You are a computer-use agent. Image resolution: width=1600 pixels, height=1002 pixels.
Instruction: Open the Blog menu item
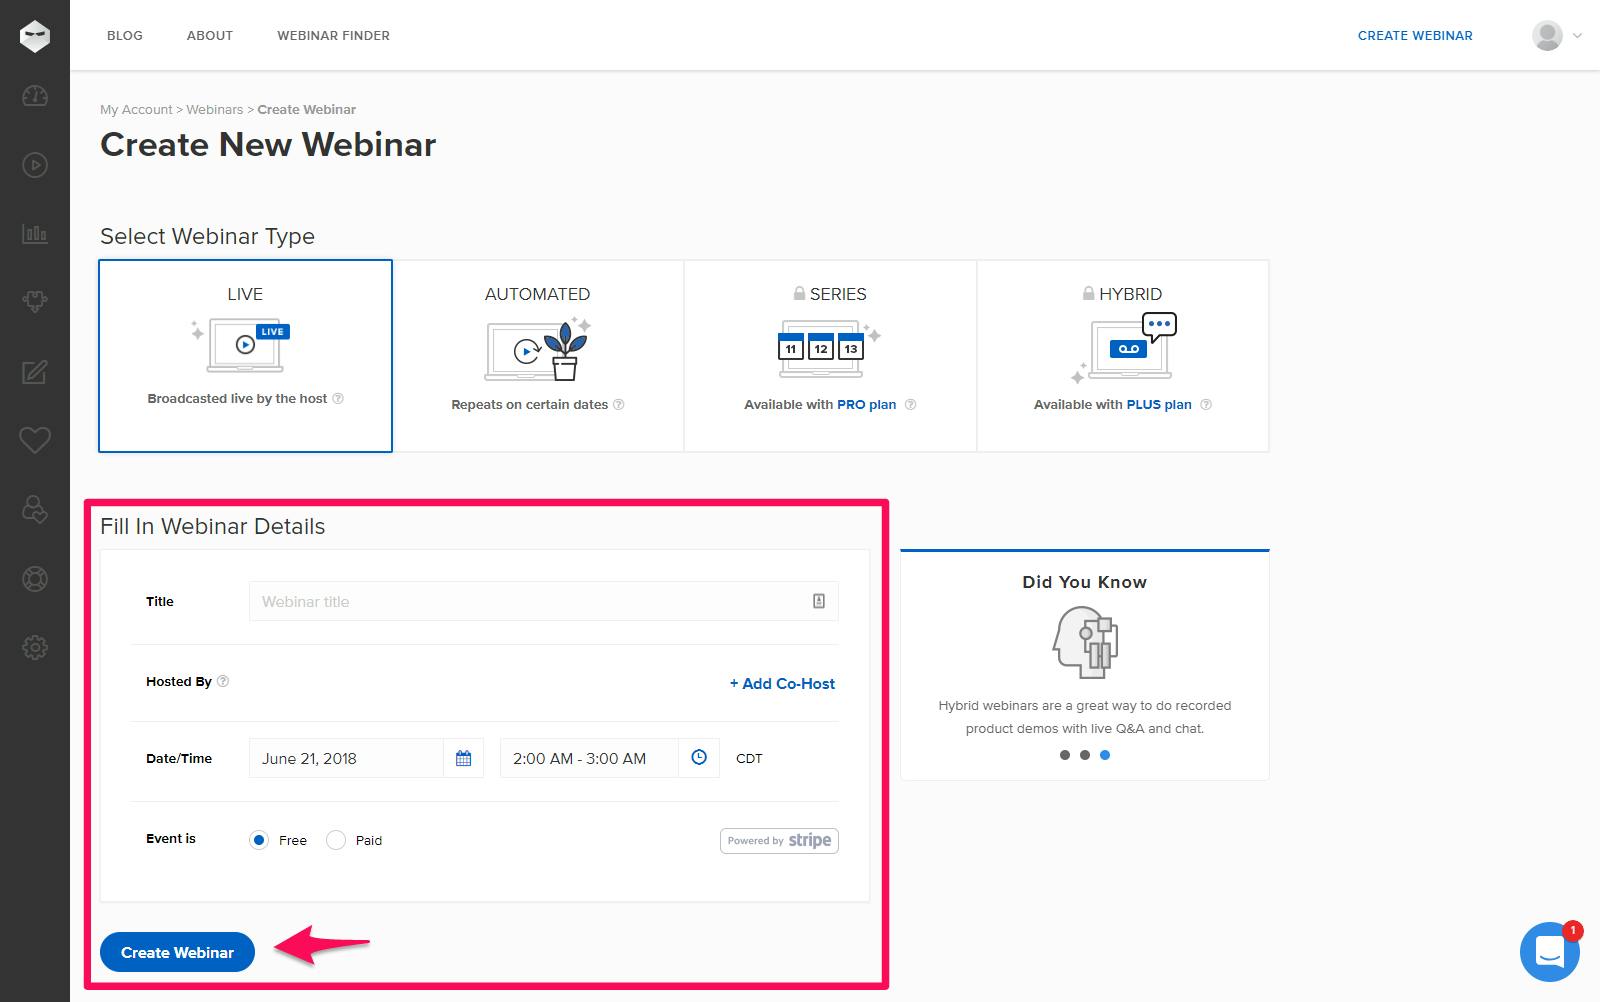point(125,35)
